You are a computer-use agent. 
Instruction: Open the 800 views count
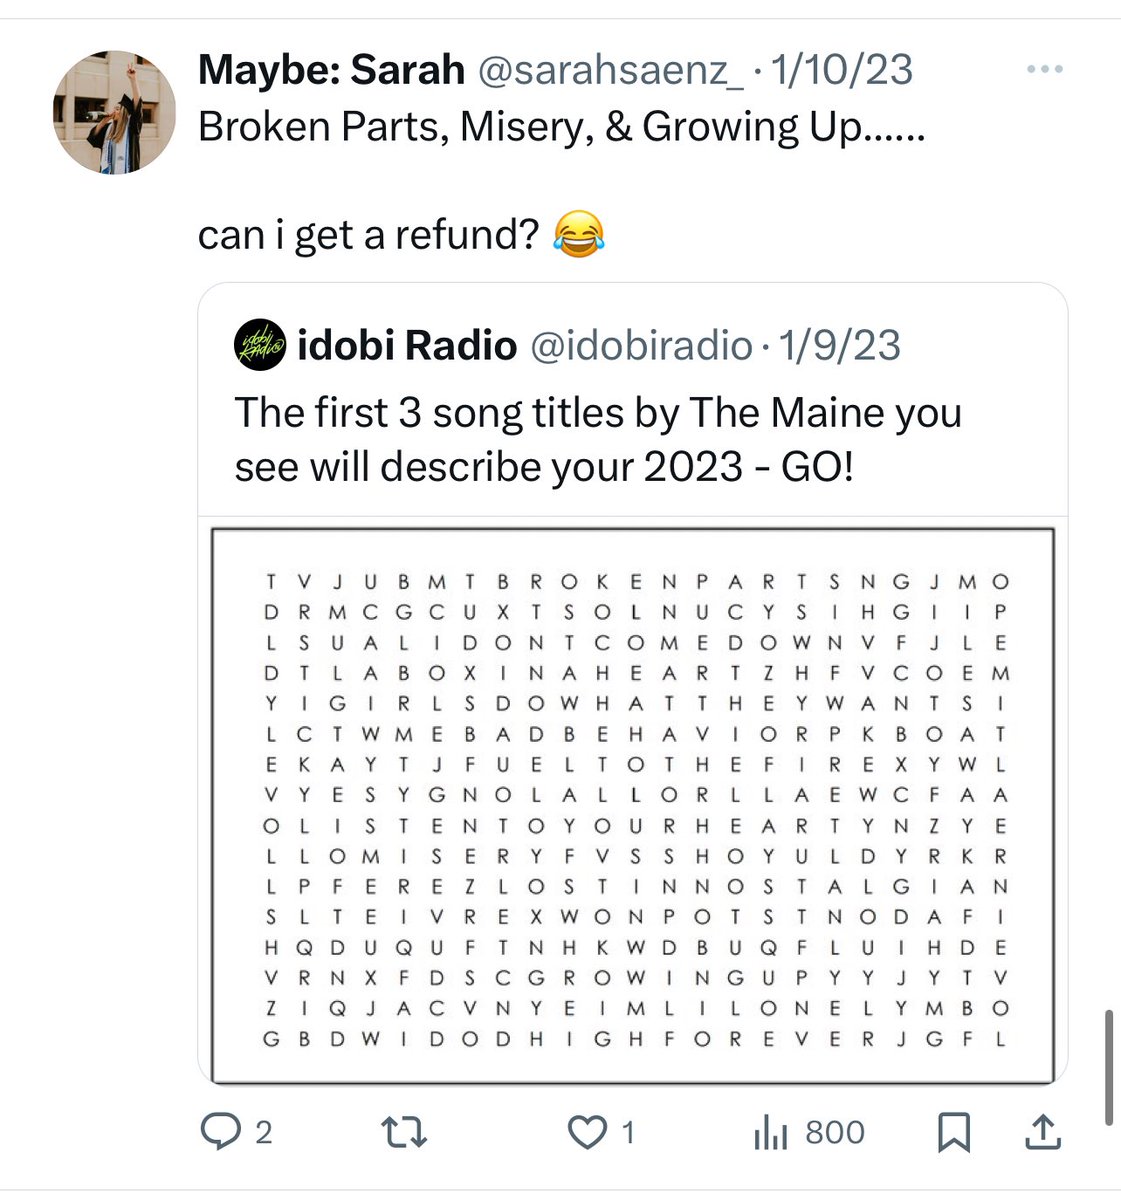click(835, 1132)
